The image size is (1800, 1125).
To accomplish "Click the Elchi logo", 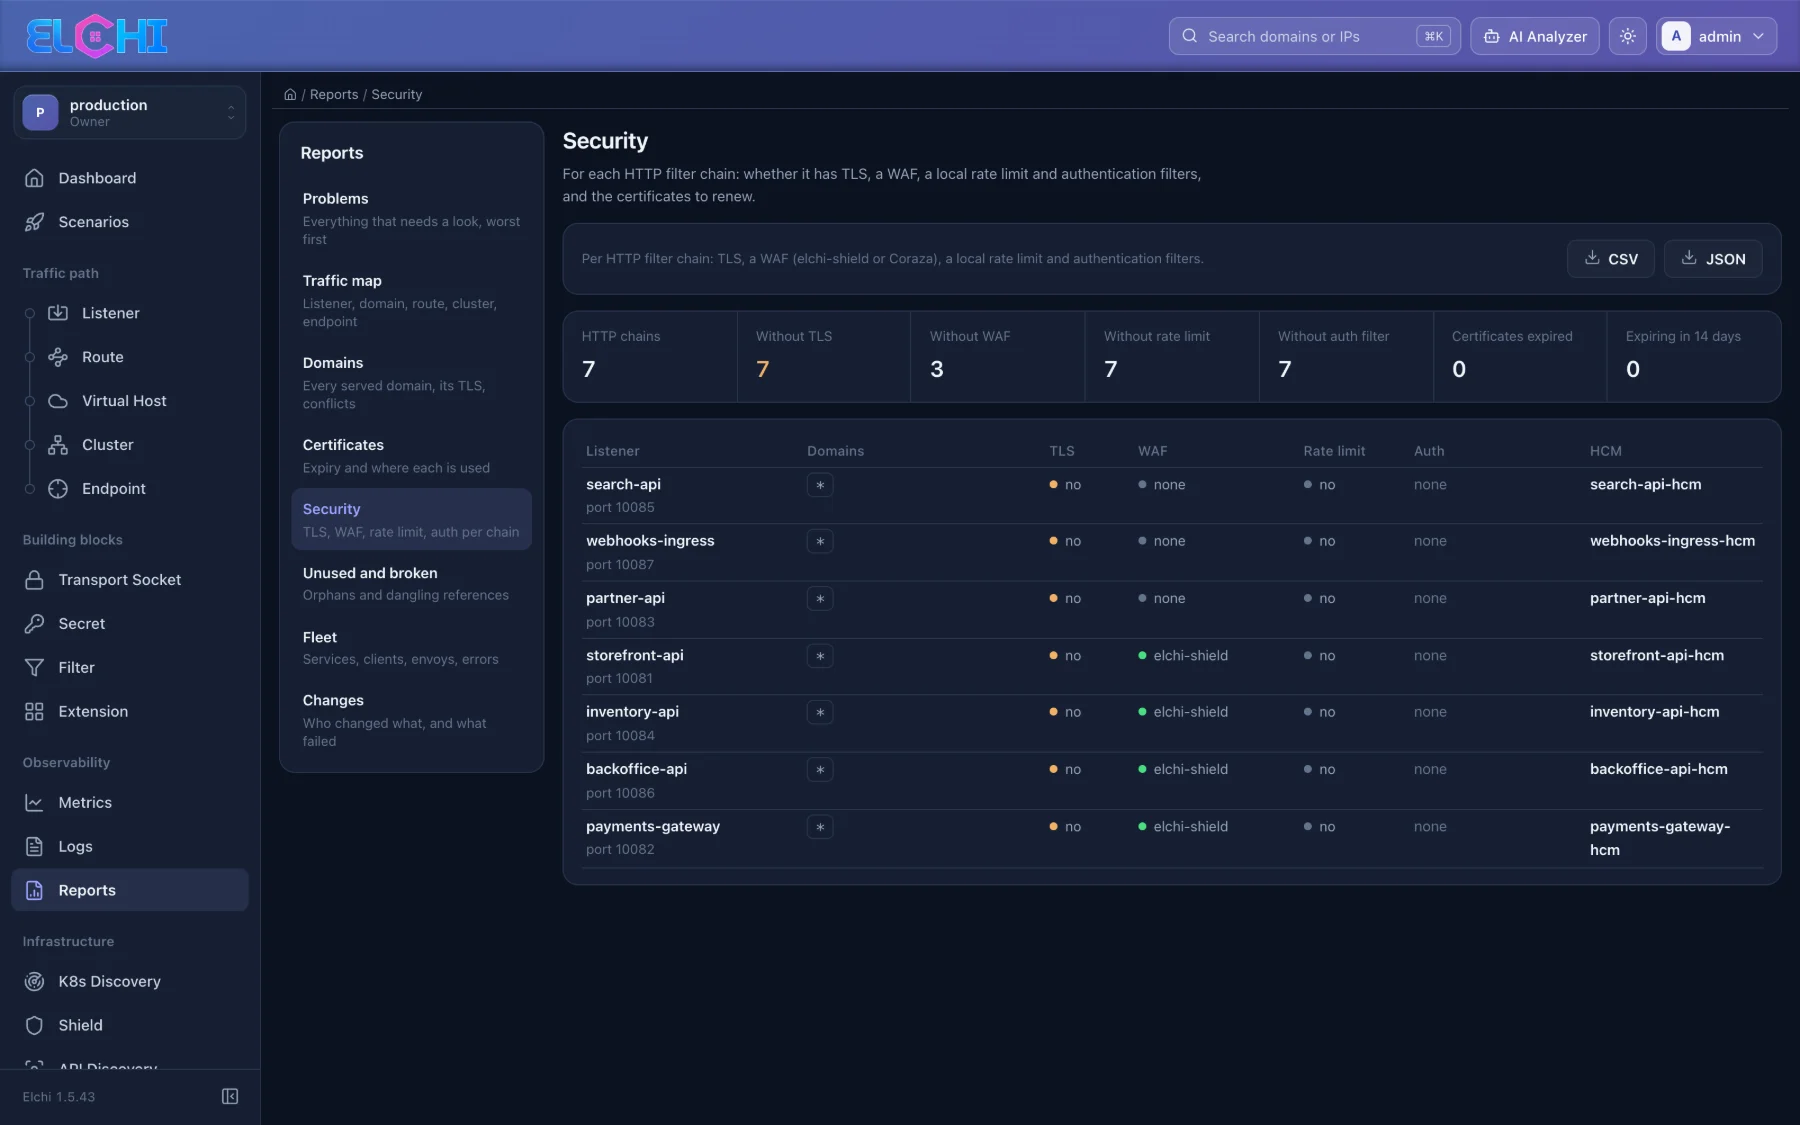I will point(96,36).
